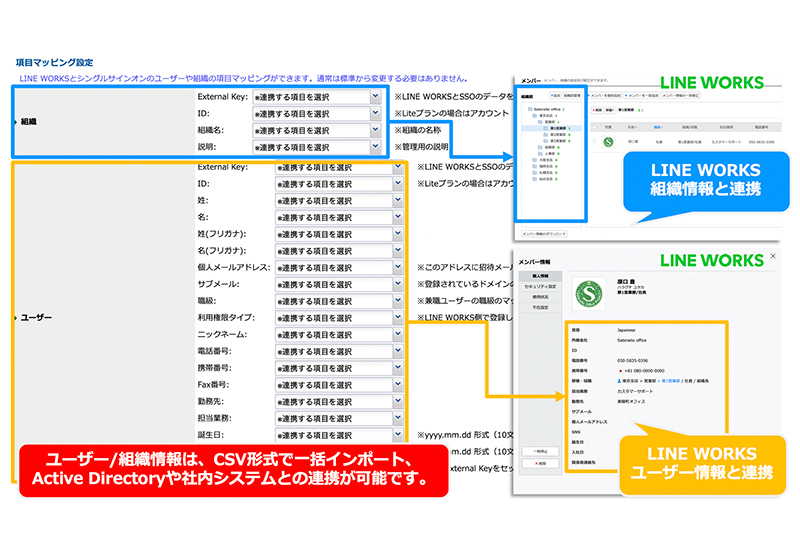
Task: Open the Fax番号 mapping dropdown
Action: coord(339,385)
